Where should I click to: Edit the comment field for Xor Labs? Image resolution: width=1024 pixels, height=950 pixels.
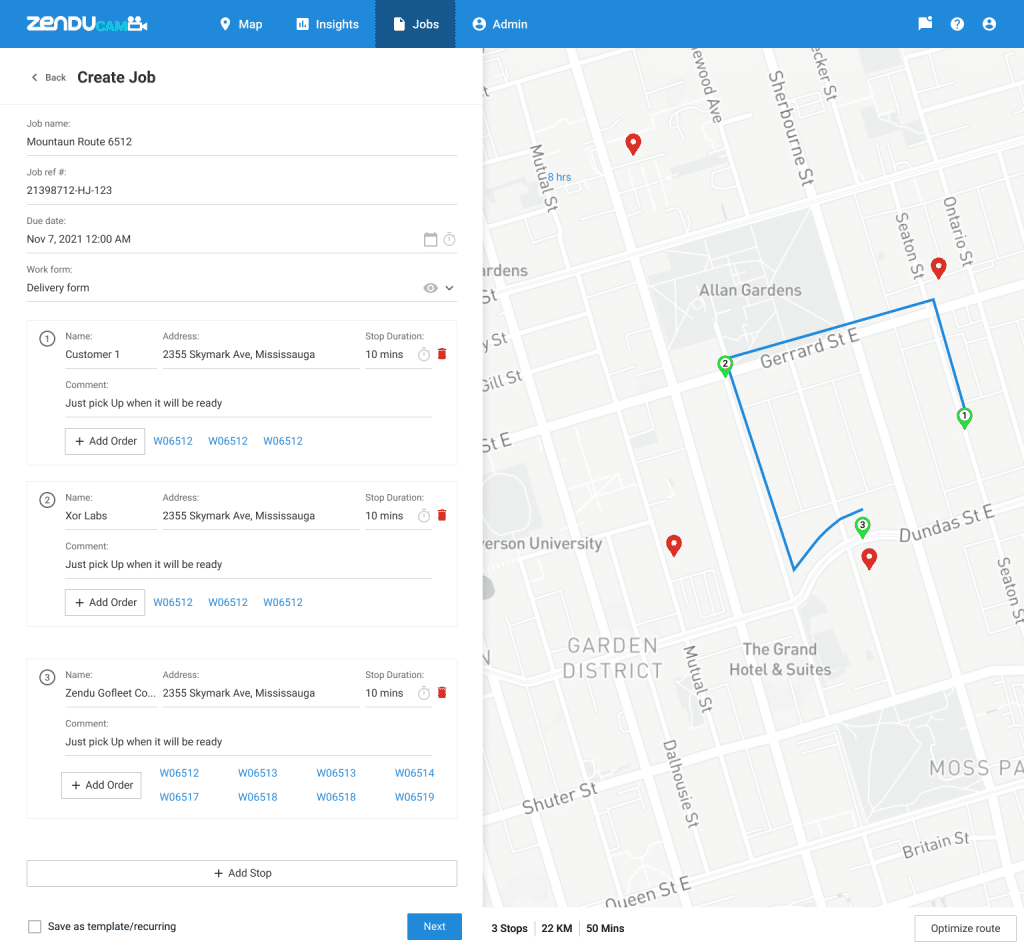coord(249,565)
